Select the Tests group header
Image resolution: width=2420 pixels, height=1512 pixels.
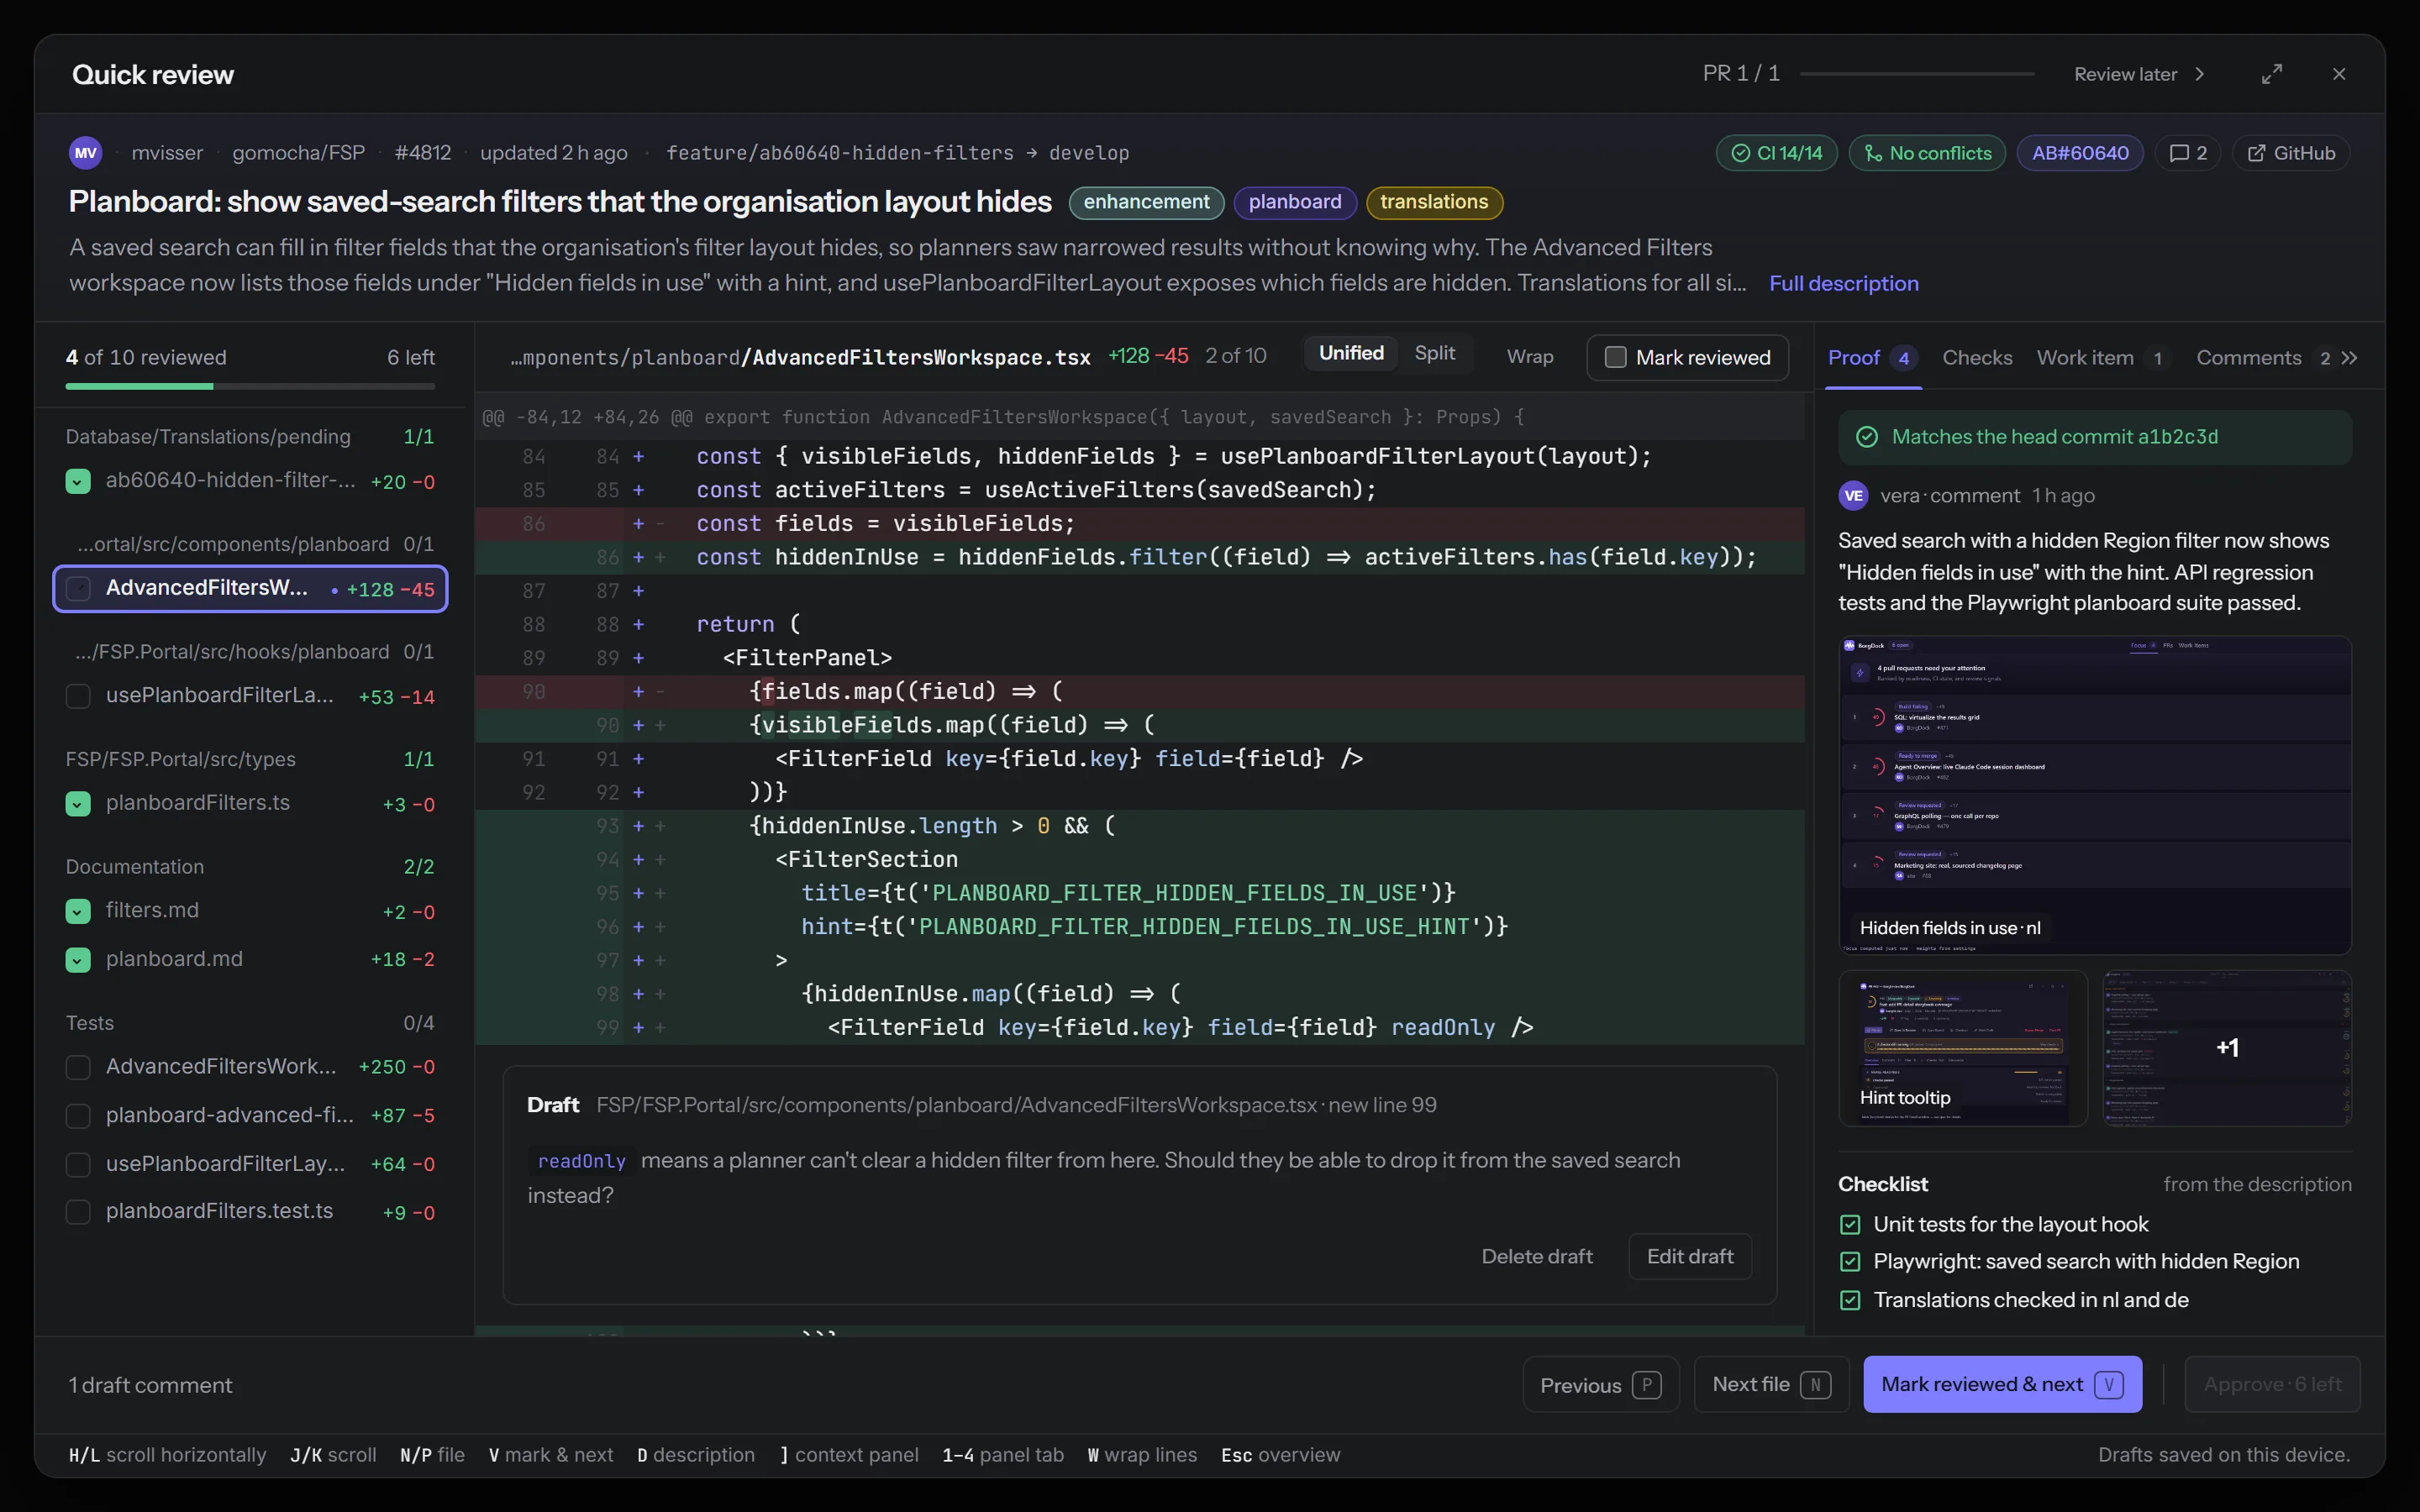coord(250,1023)
